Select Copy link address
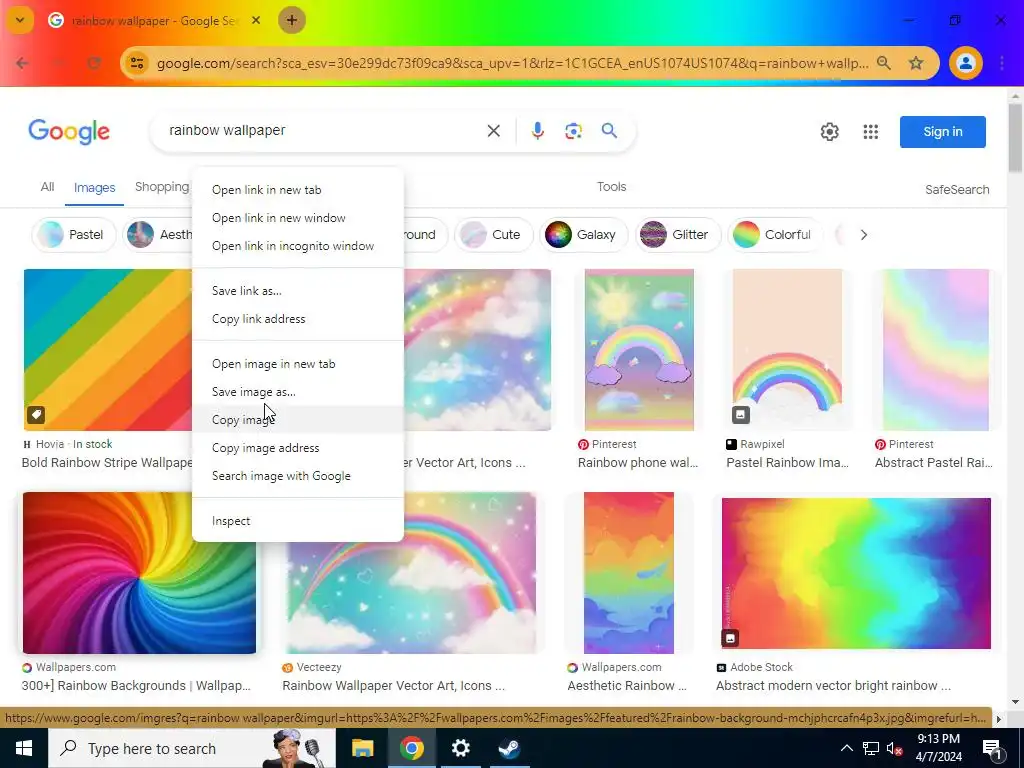Screen dimensions: 1024x768 [298, 319]
